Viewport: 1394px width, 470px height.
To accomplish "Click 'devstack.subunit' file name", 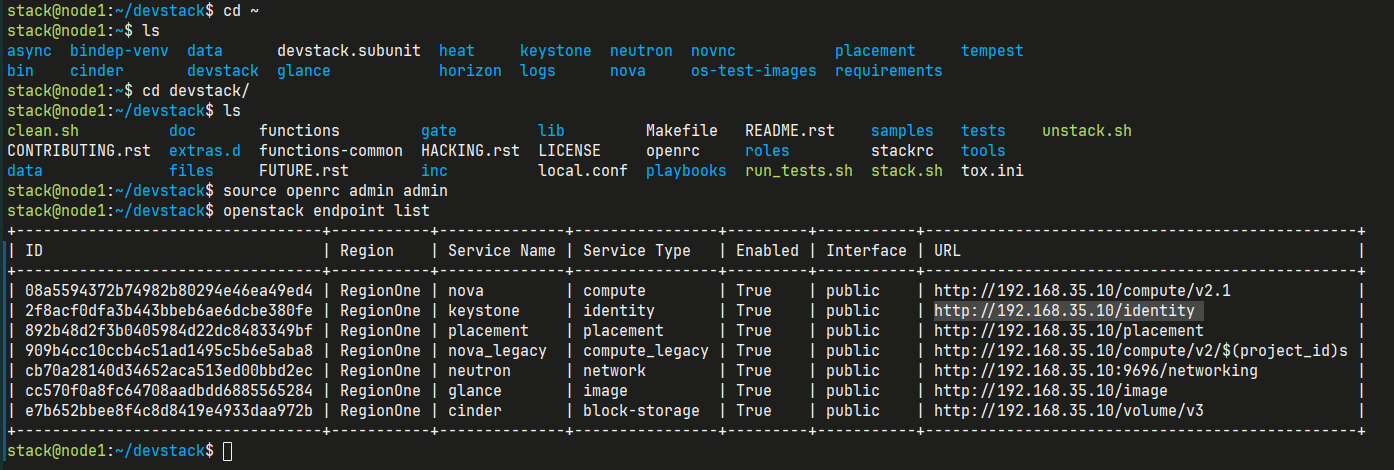I will pos(349,50).
